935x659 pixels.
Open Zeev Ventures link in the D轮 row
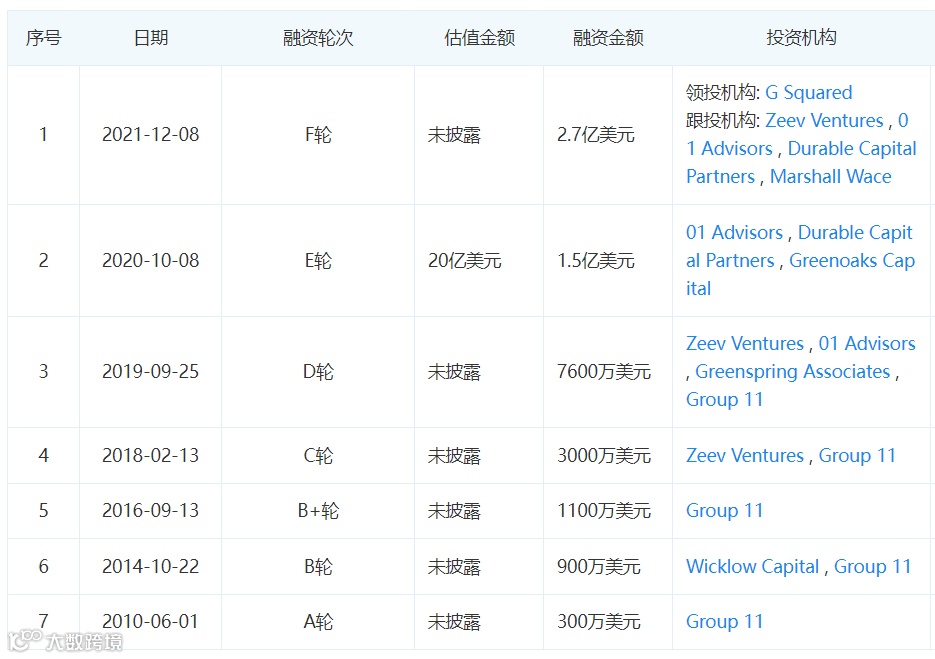pos(745,344)
